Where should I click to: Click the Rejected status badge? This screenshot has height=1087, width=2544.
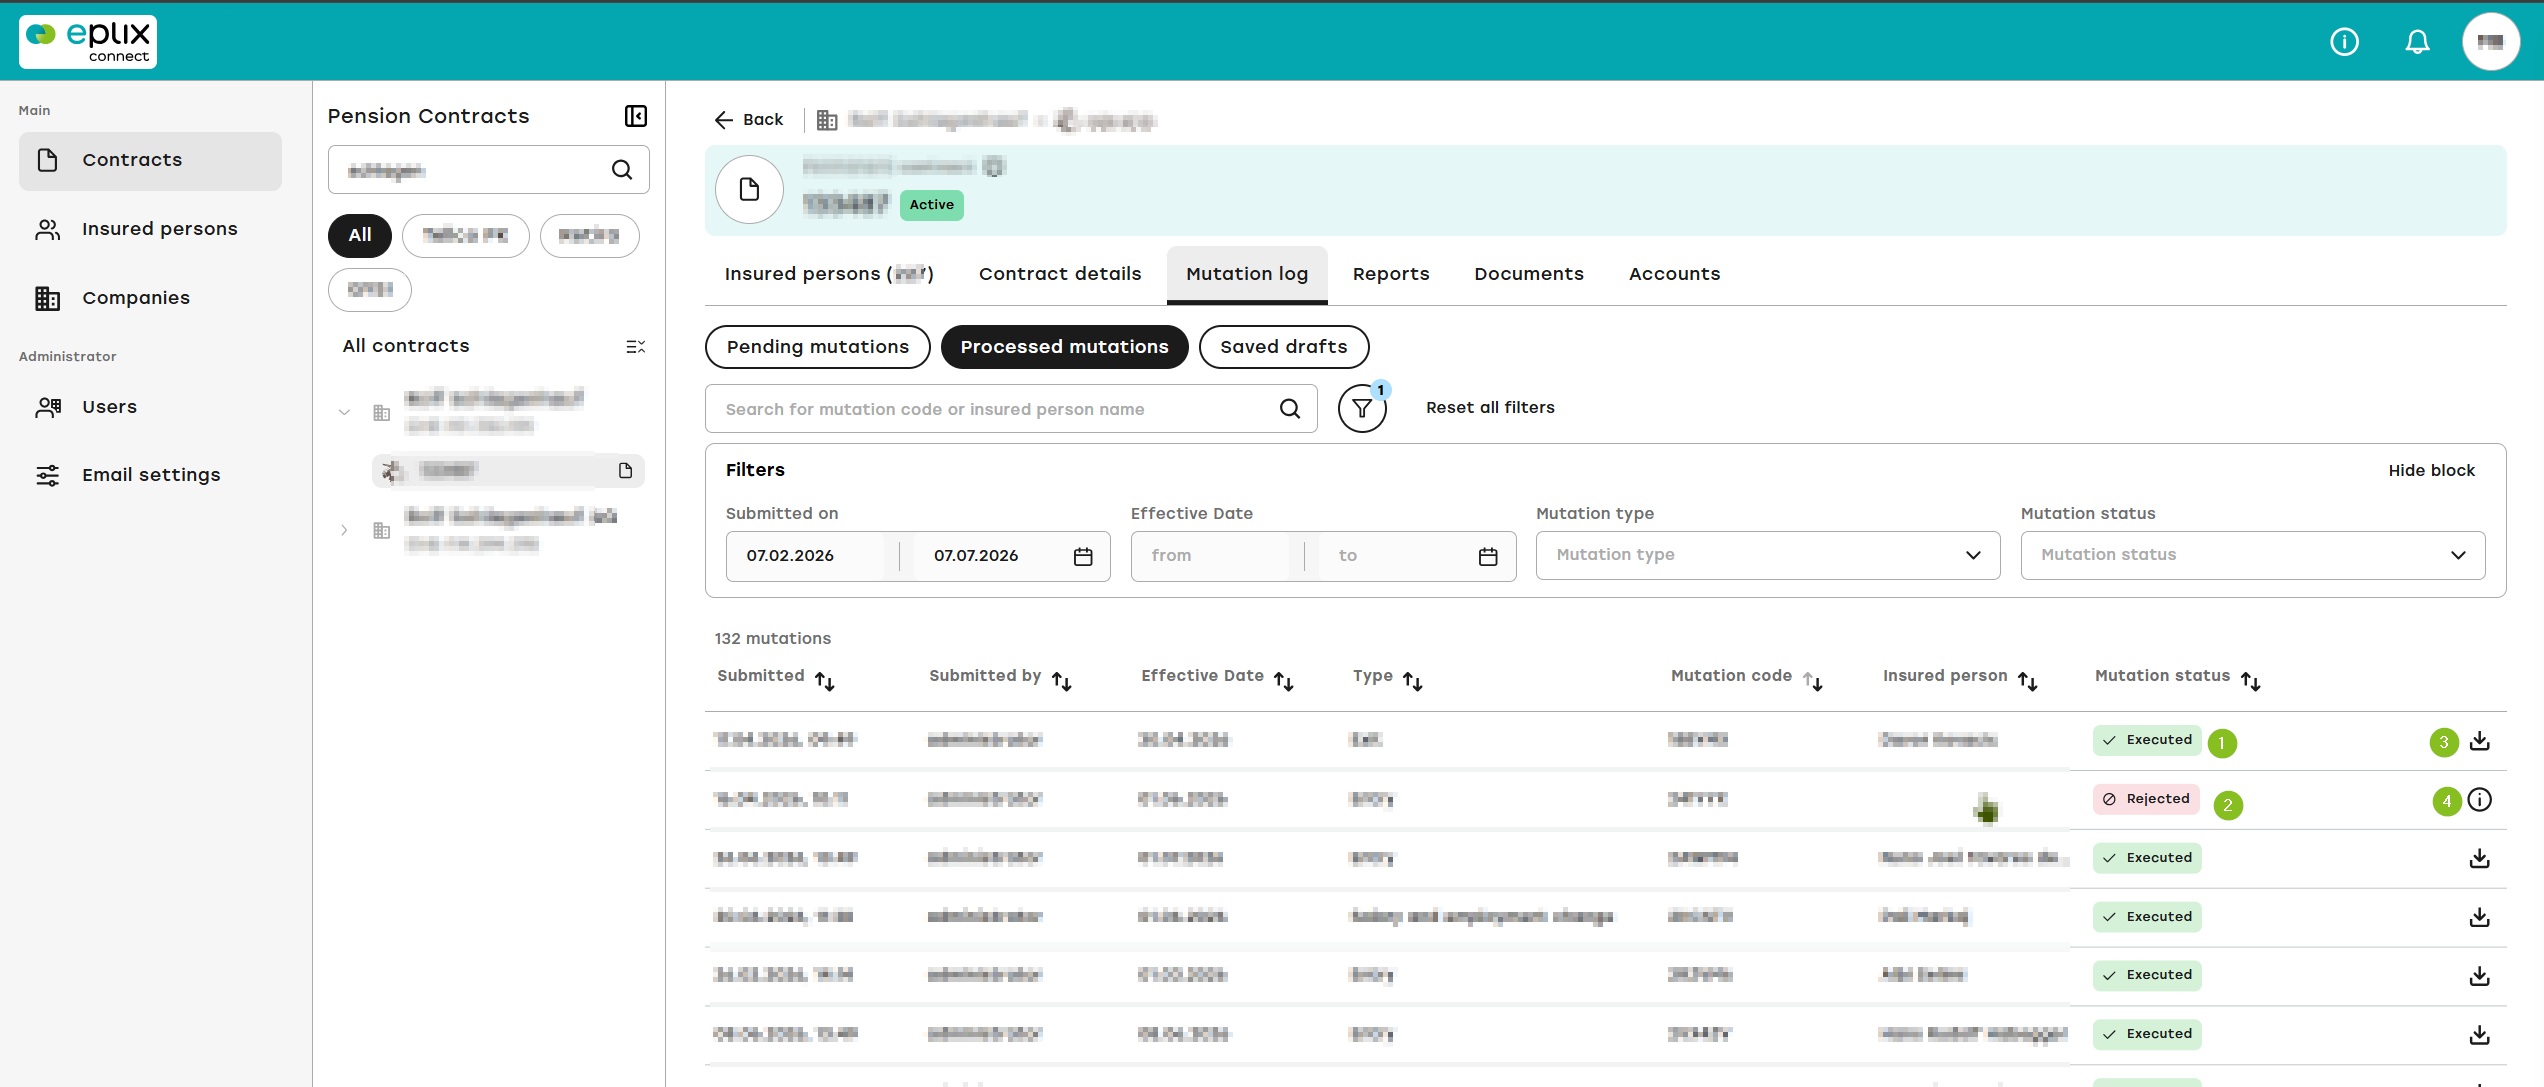(2146, 799)
